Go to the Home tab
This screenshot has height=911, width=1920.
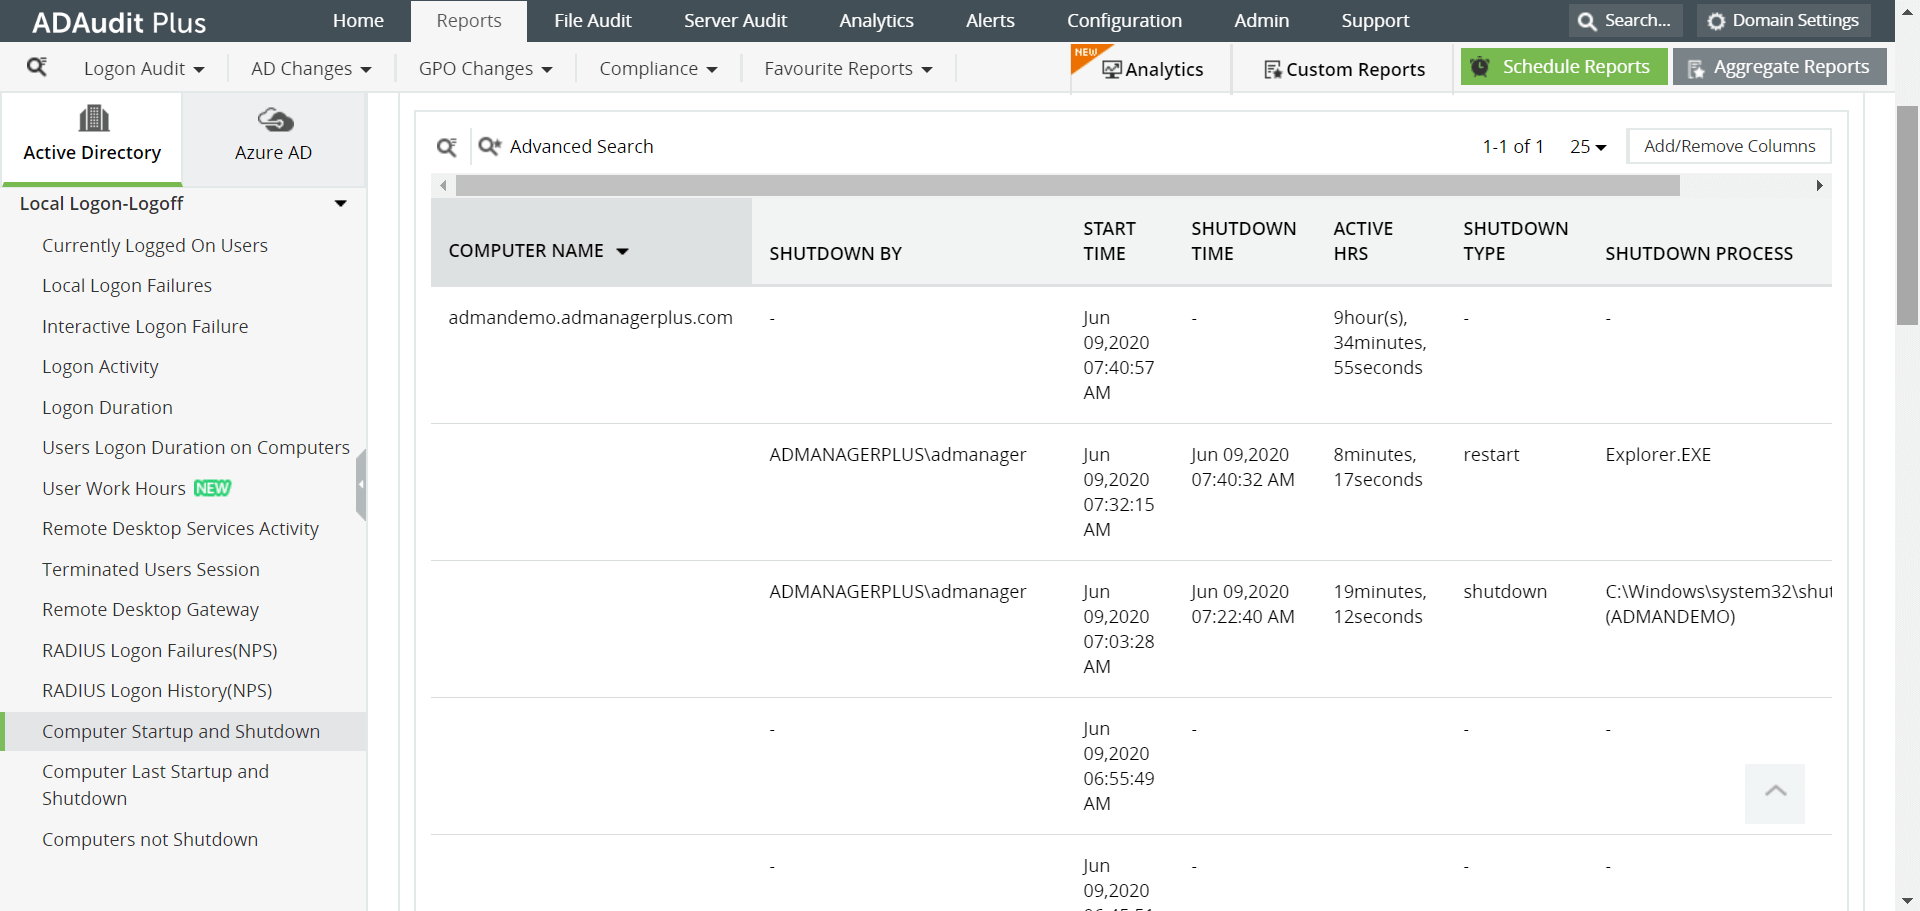coord(358,21)
